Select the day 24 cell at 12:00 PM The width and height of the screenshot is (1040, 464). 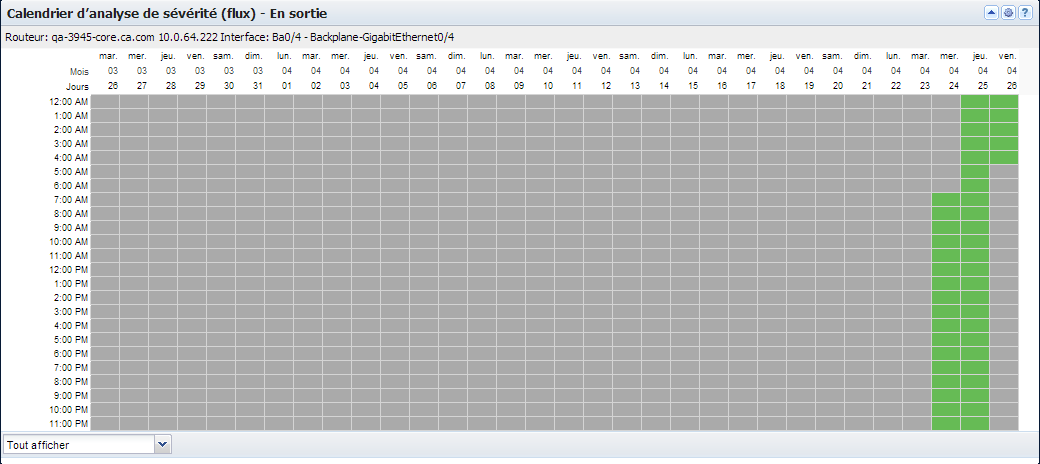[946, 269]
